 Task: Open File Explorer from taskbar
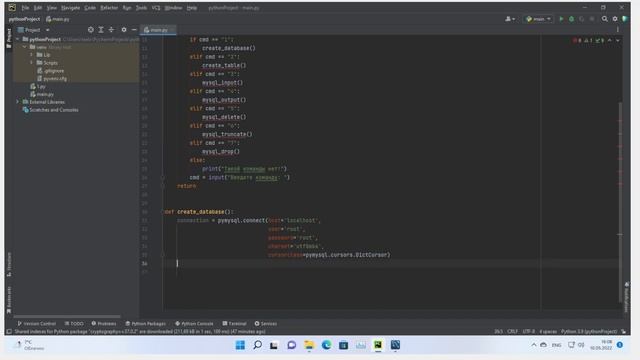click(x=309, y=345)
